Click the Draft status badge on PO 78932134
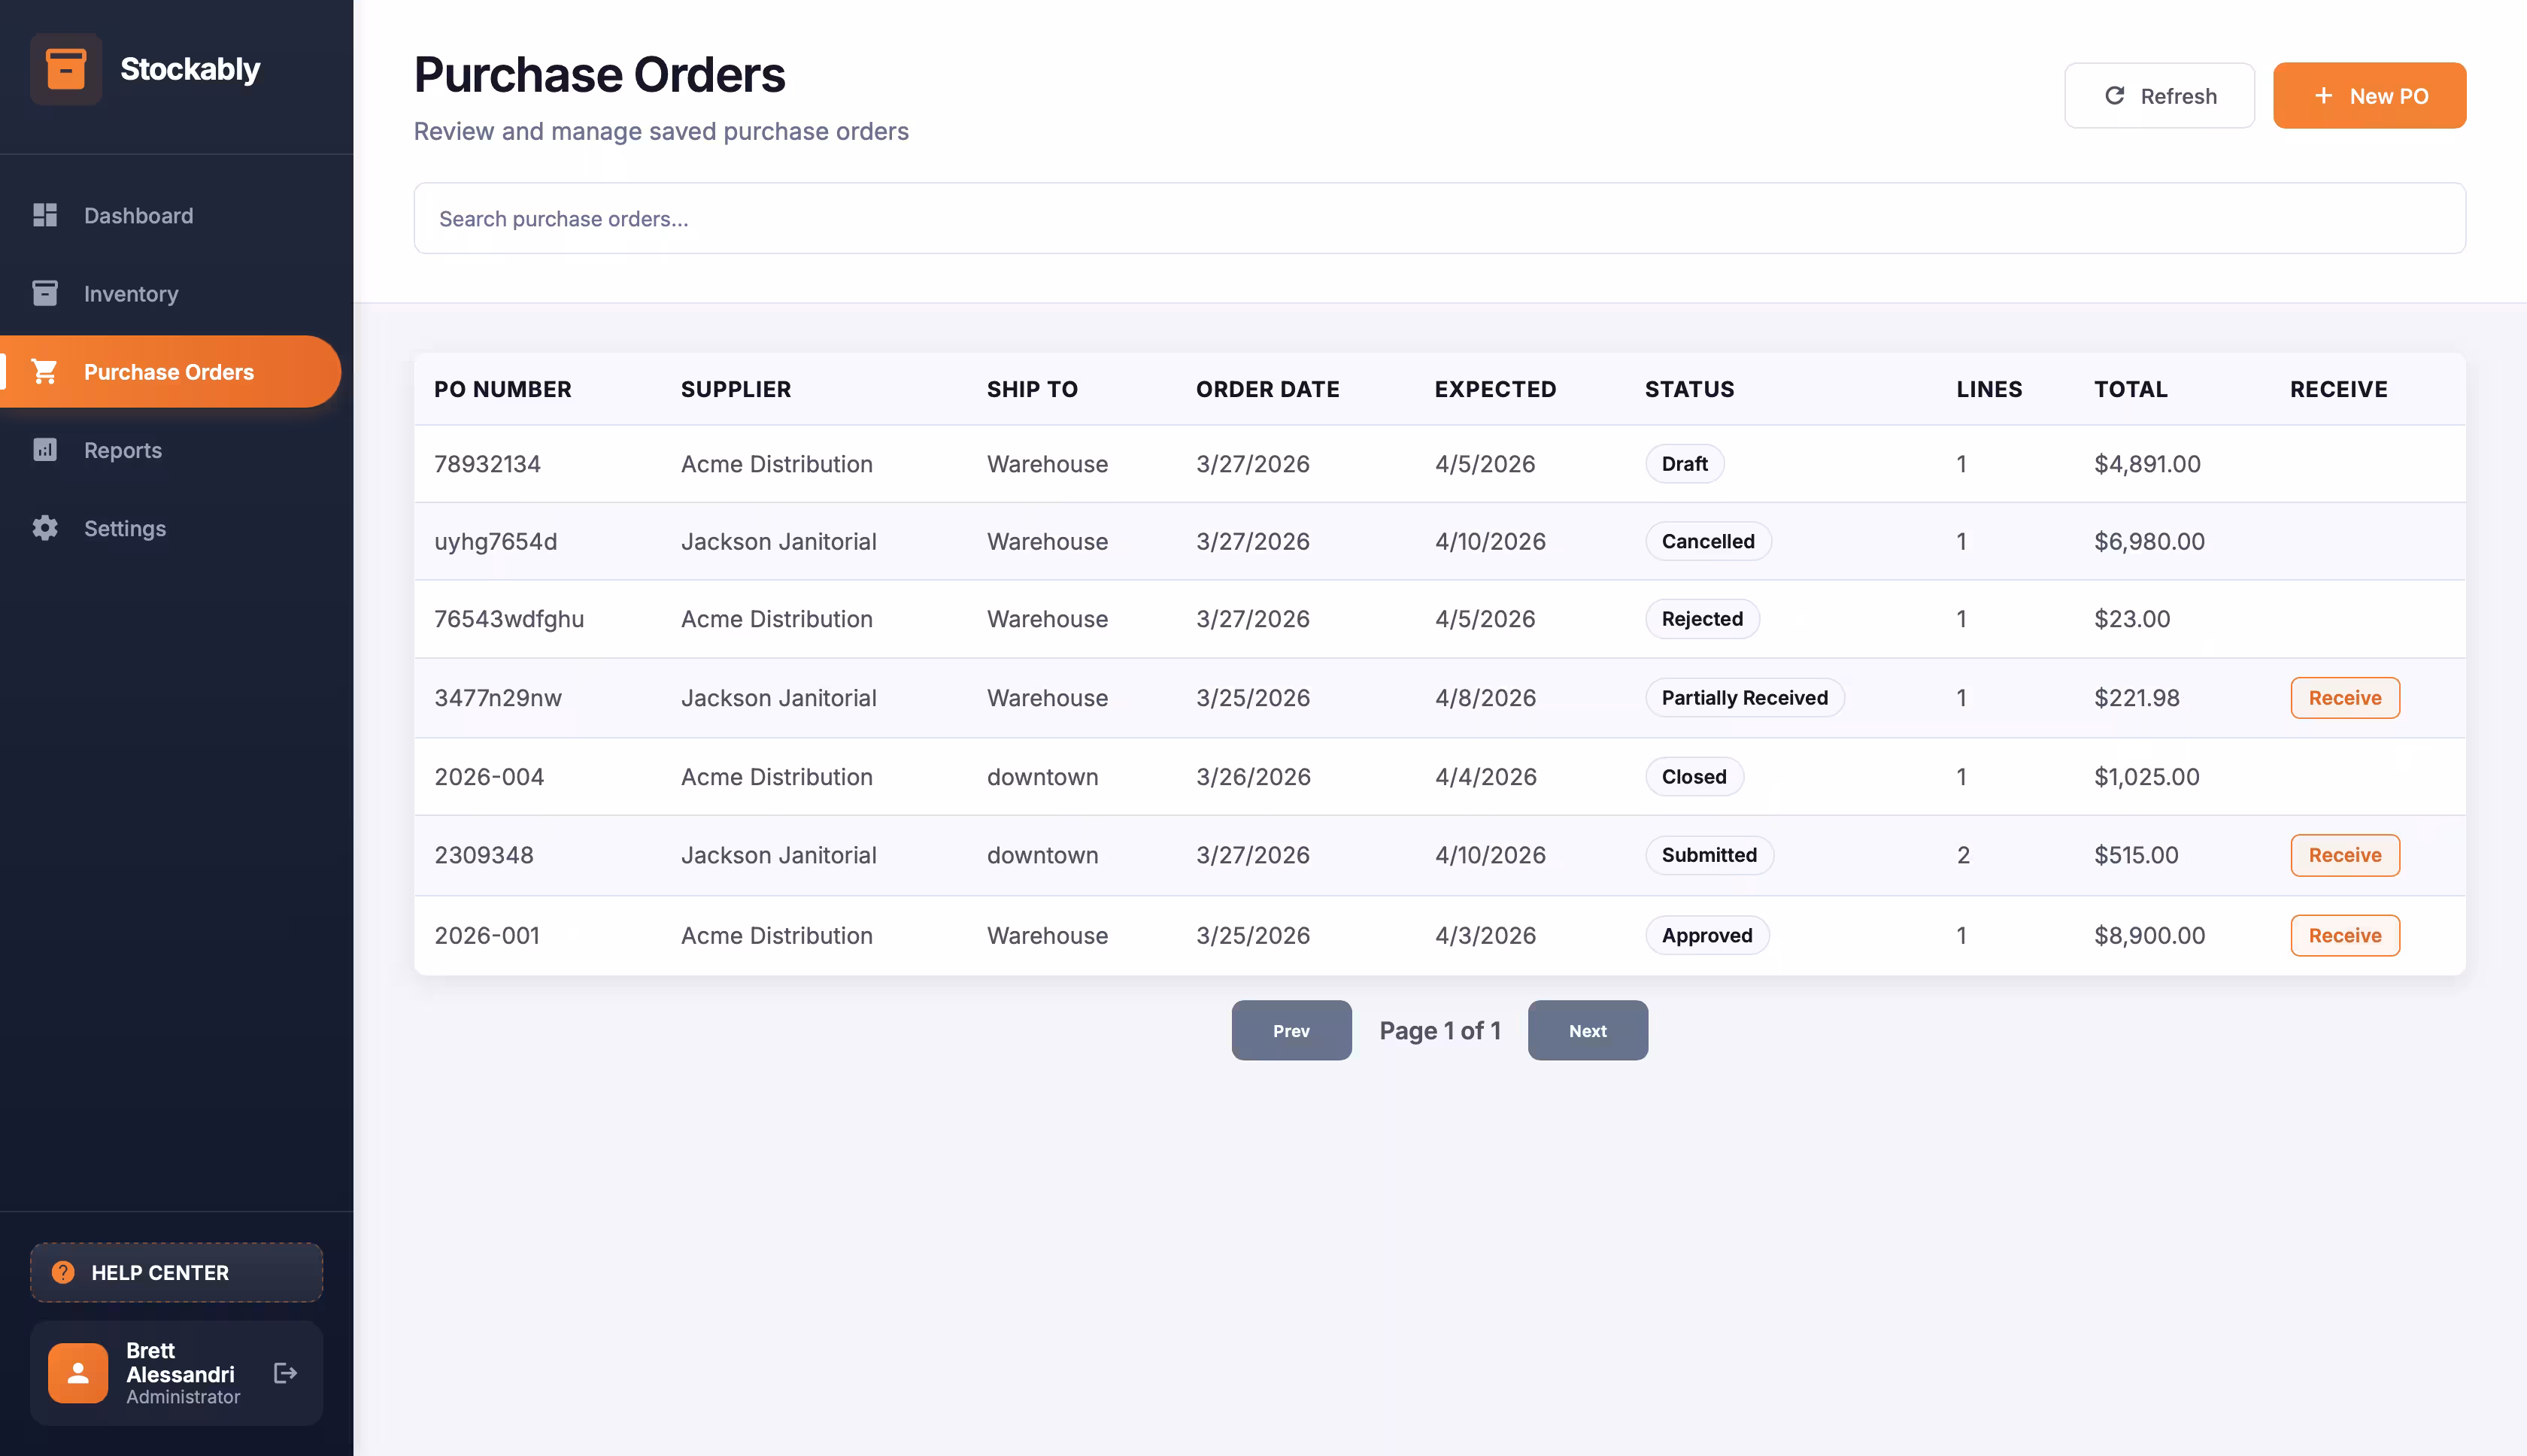 point(1684,463)
